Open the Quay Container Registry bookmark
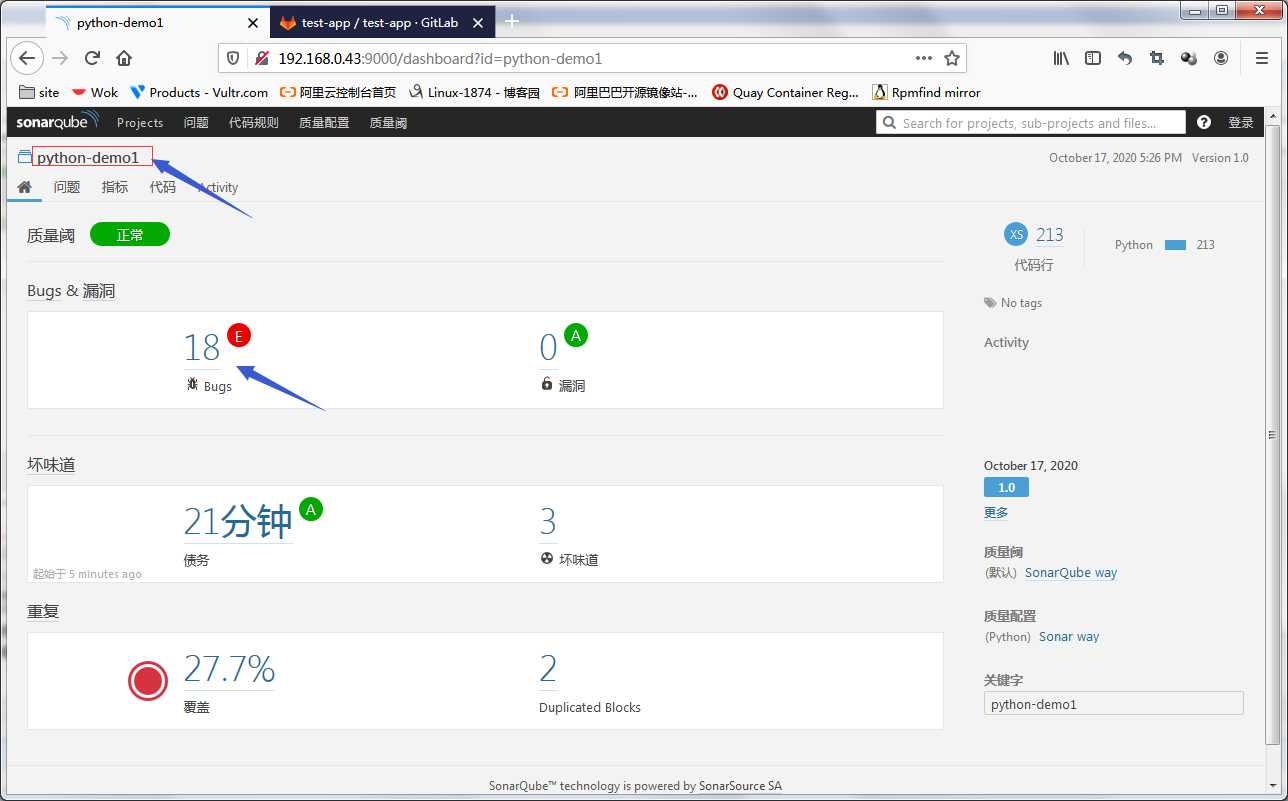1288x801 pixels. tap(785, 92)
